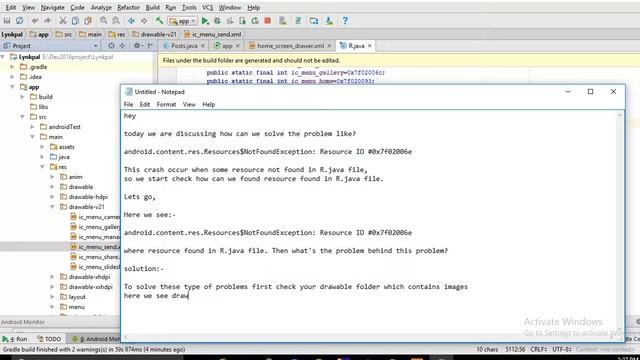Click the Undo arrow icon
Image resolution: width=640 pixels, height=360 pixels.
pos(35,21)
